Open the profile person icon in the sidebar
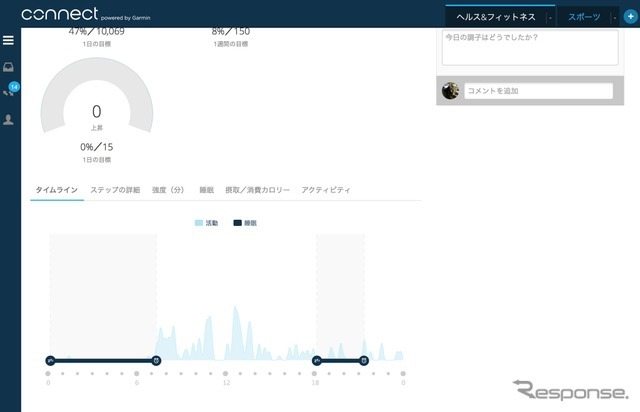Viewport: 640px width, 412px height. [x=8, y=120]
